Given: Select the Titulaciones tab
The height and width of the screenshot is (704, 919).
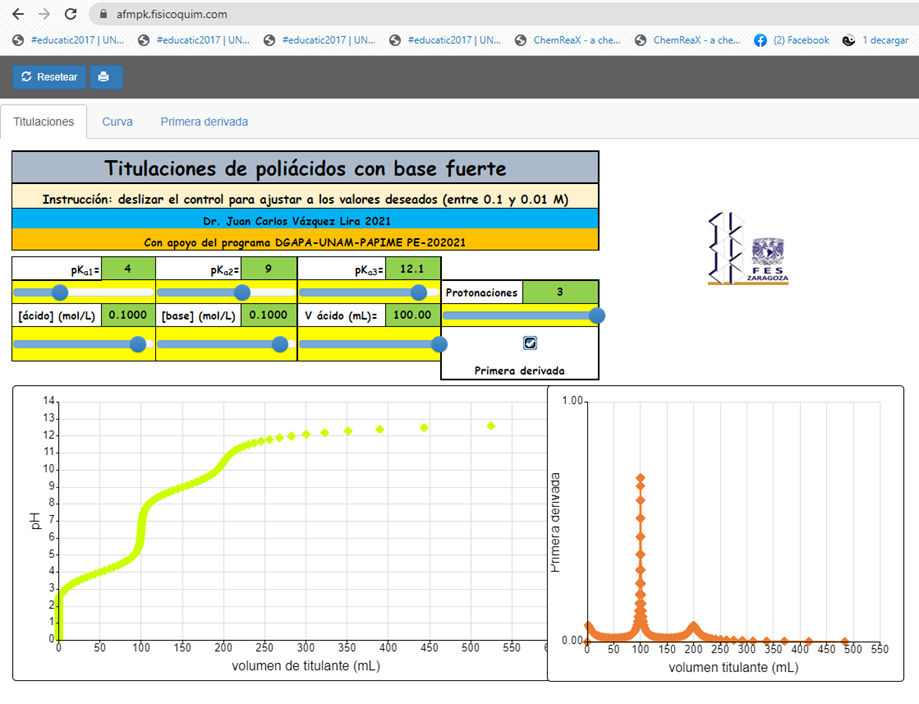Looking at the screenshot, I should coord(44,121).
